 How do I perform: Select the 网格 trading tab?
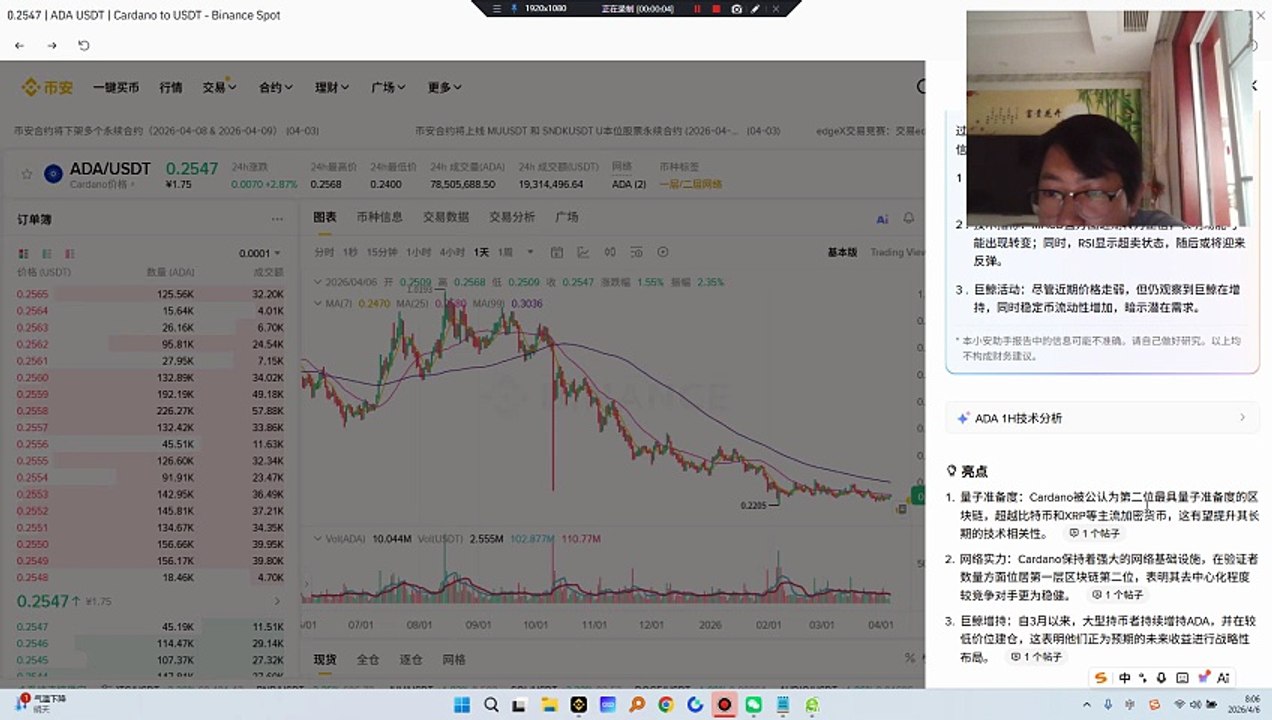[454, 660]
